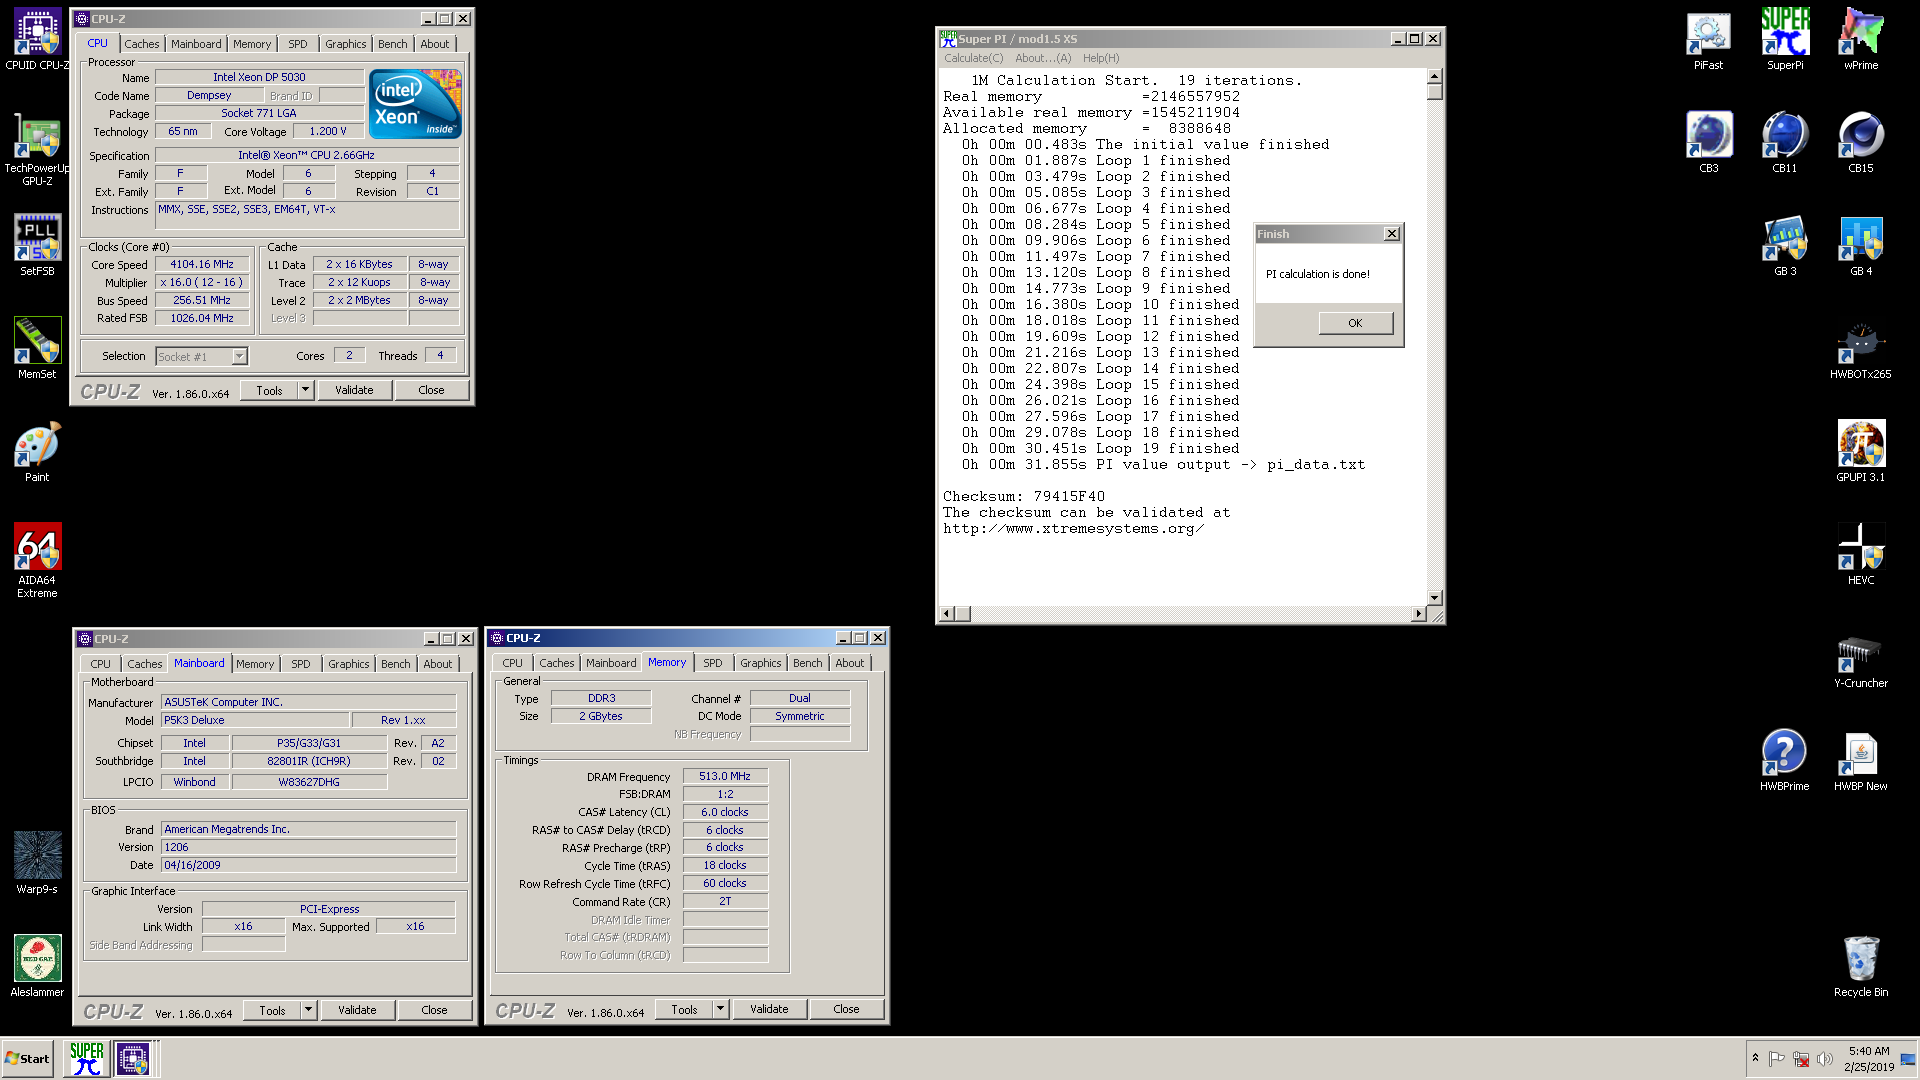The width and height of the screenshot is (1920, 1080).
Task: Open the Windows Start menu
Action: 28,1058
